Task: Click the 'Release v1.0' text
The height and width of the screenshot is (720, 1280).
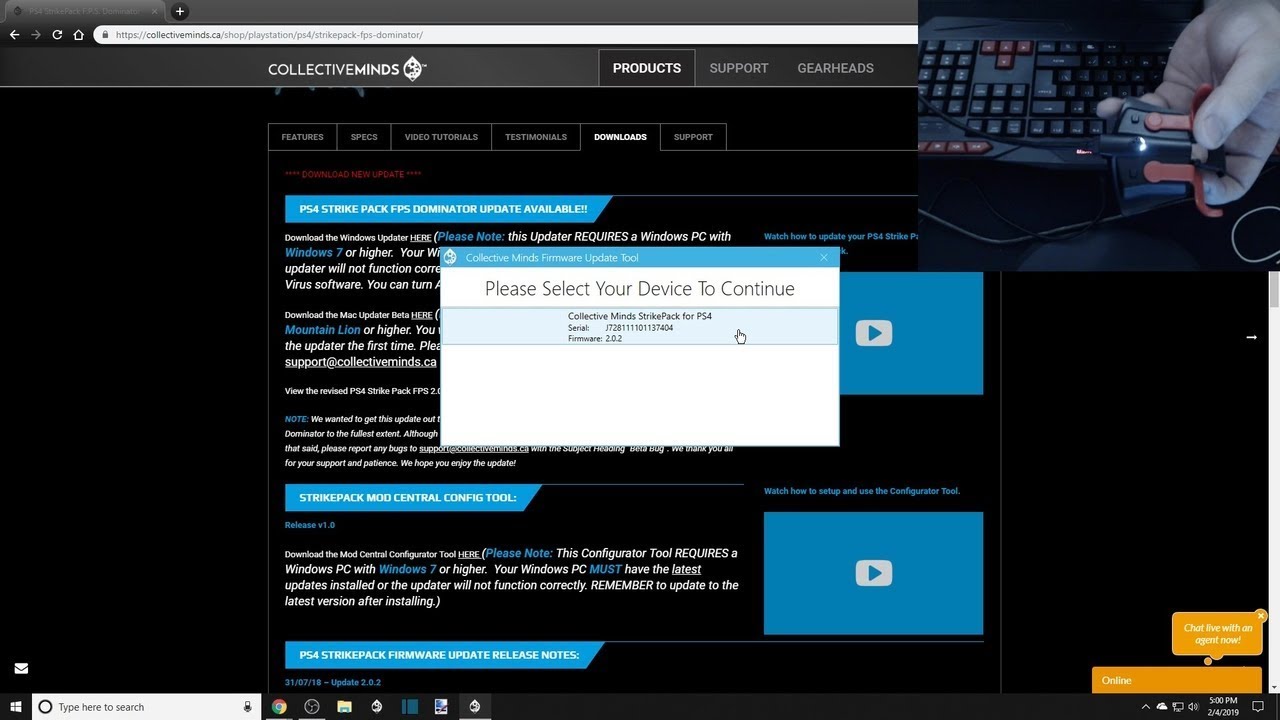Action: pos(310,525)
